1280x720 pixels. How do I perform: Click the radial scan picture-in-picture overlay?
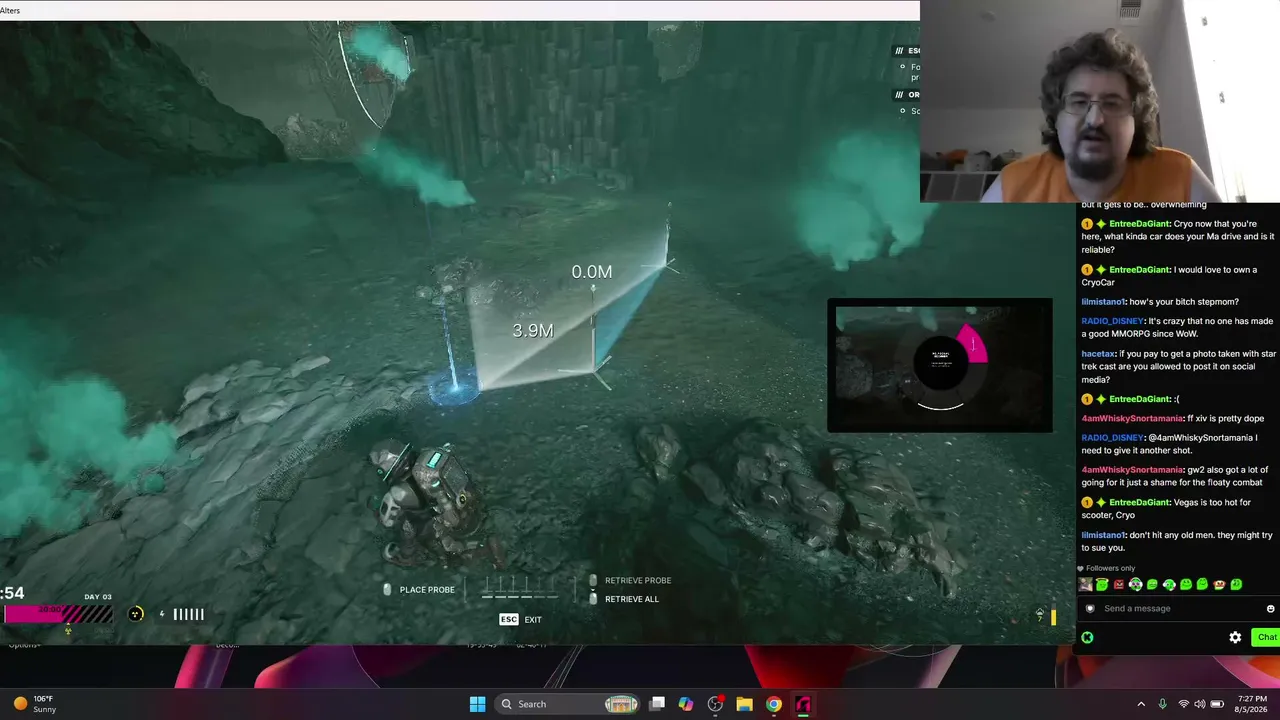click(x=939, y=365)
